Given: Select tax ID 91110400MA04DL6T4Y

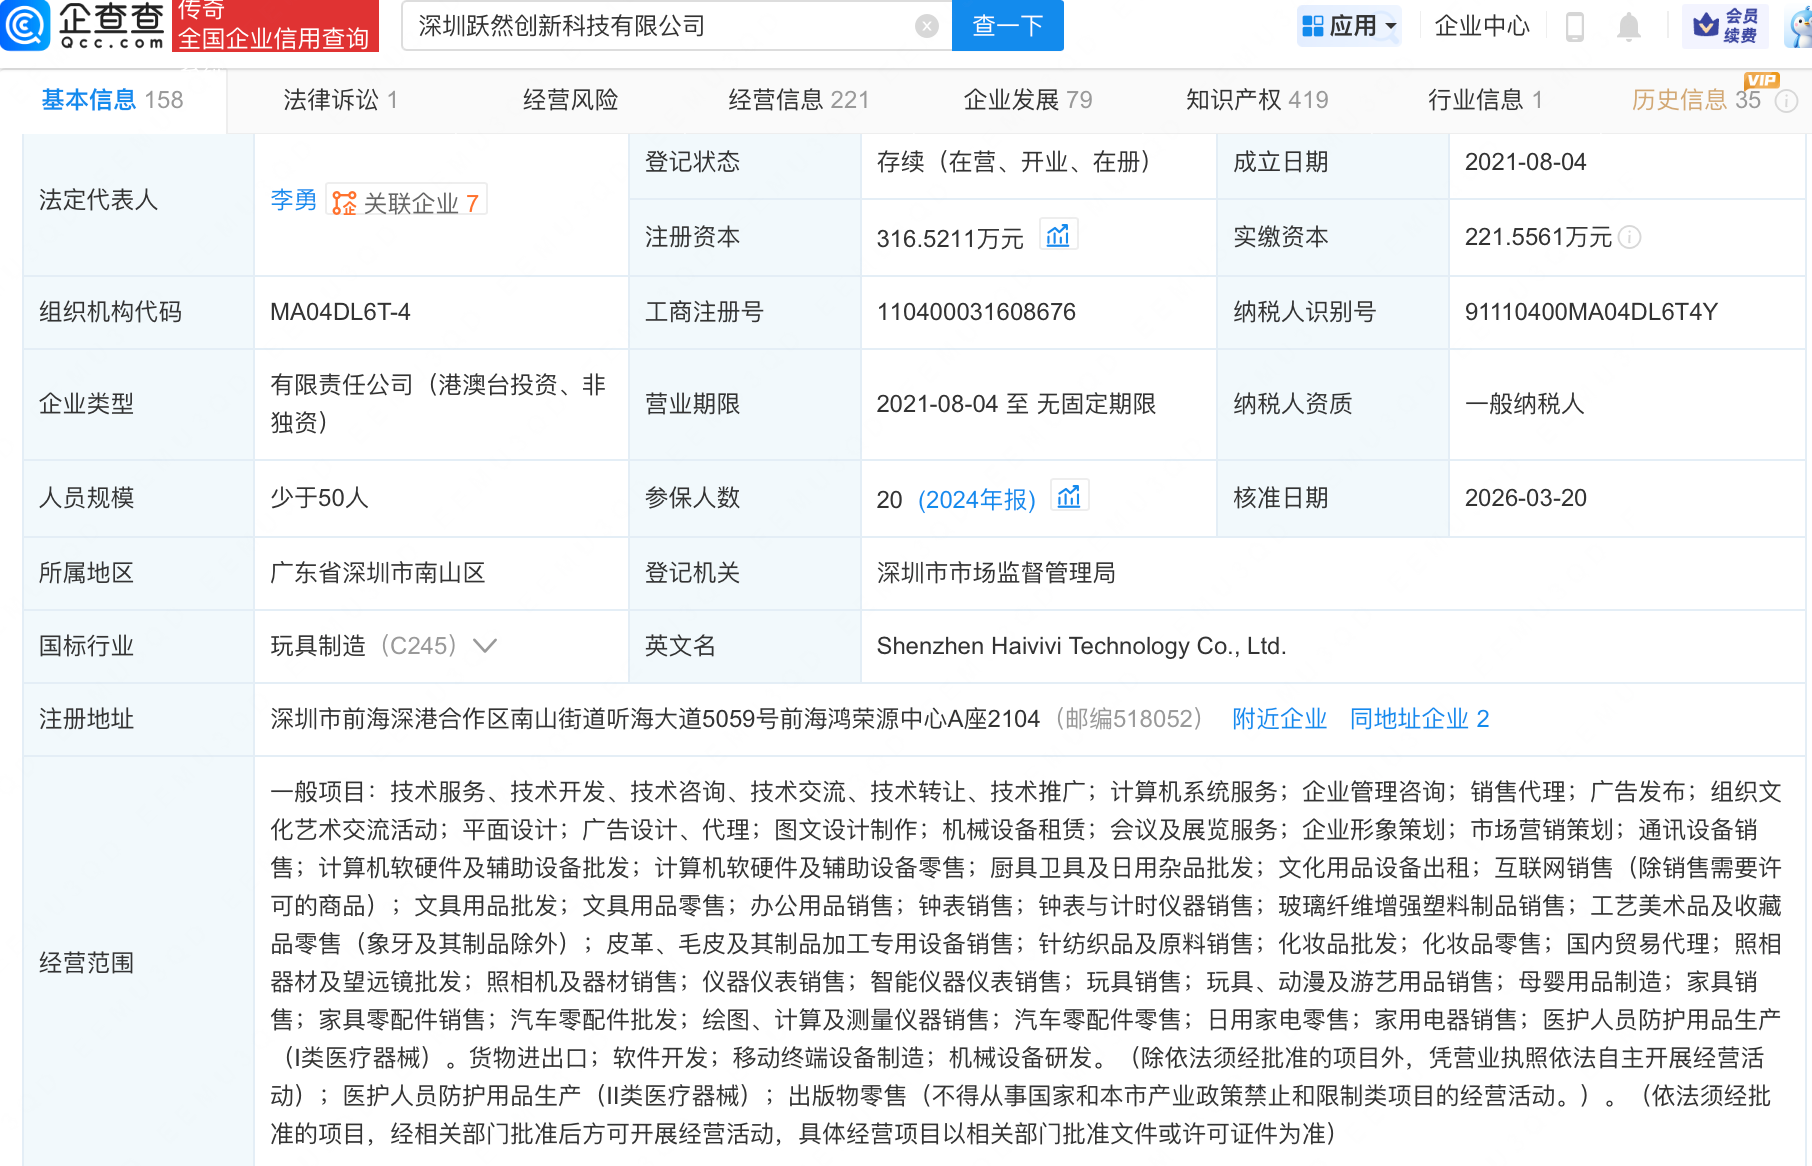Looking at the screenshot, I should [1591, 312].
